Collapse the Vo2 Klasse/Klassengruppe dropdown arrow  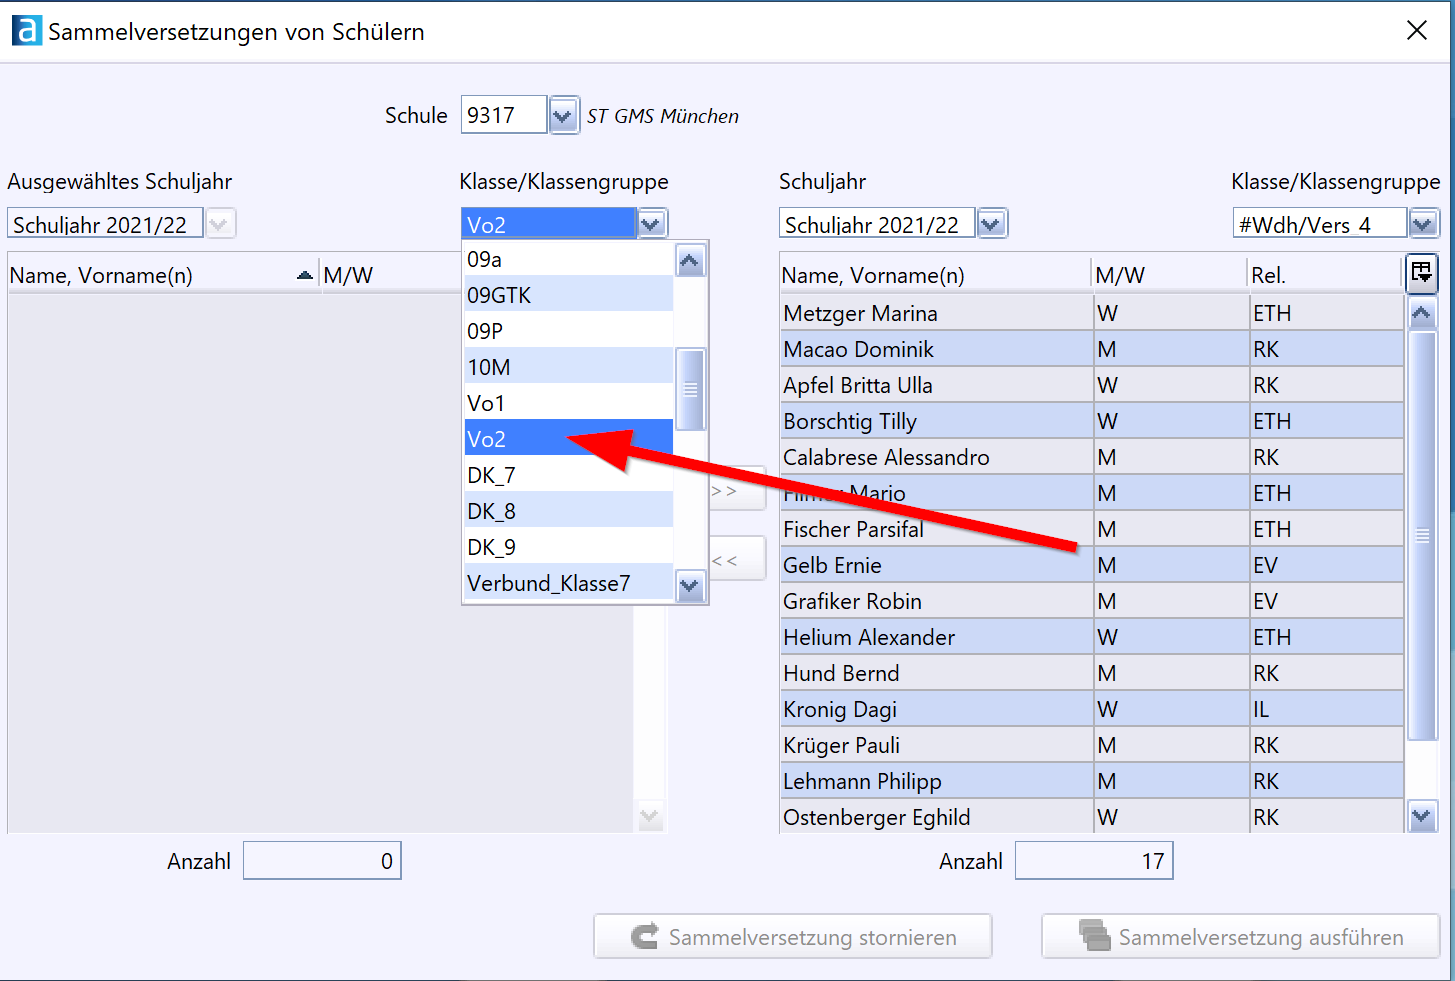coord(651,224)
